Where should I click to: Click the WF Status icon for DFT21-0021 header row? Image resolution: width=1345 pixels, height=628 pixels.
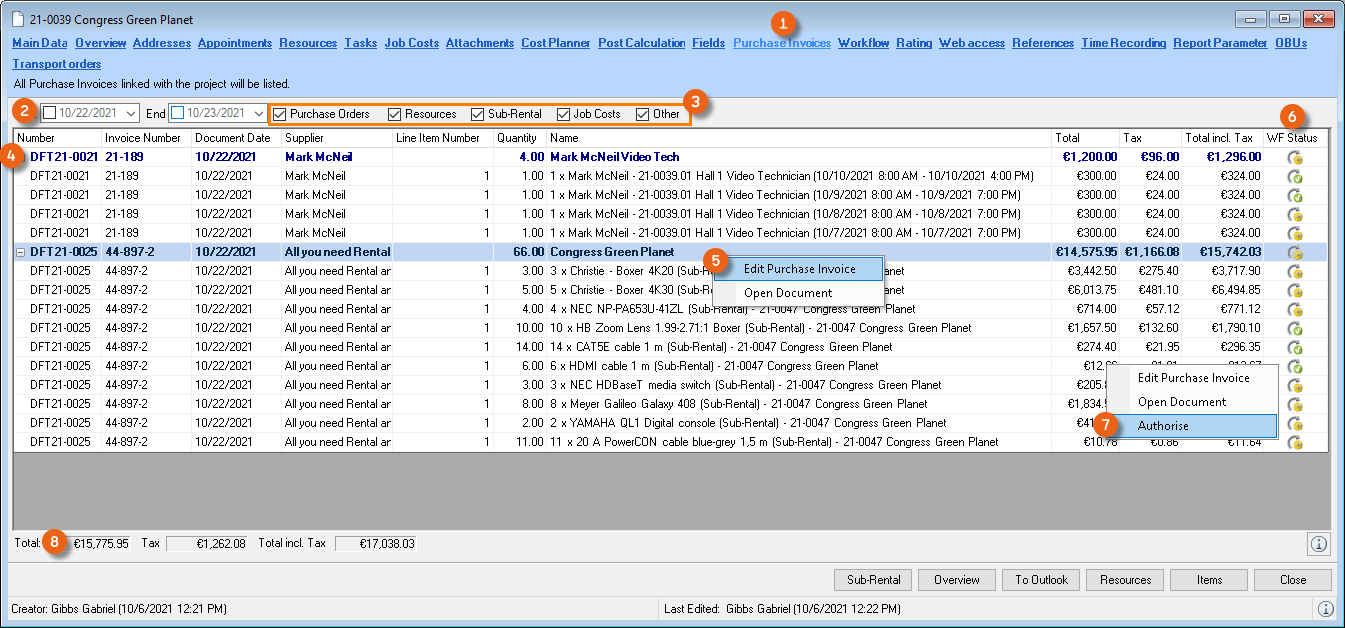pyautogui.click(x=1294, y=157)
